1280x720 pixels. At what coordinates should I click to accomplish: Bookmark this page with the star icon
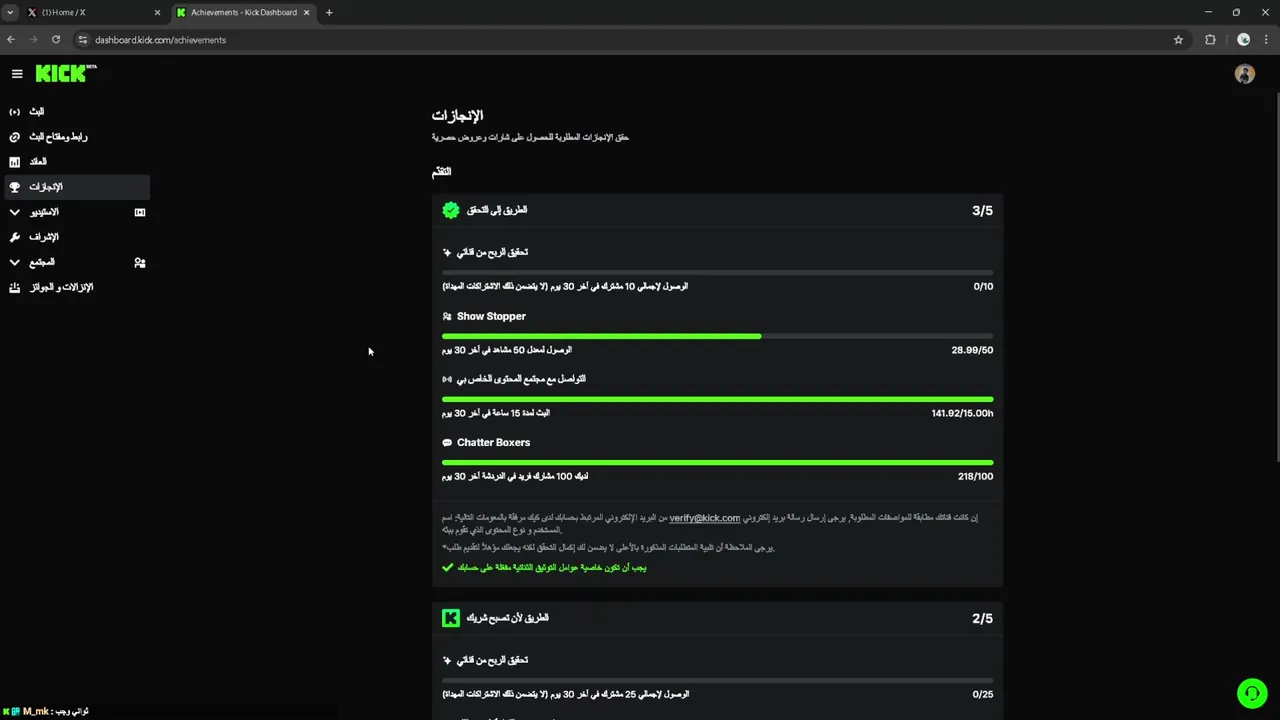pos(1178,40)
